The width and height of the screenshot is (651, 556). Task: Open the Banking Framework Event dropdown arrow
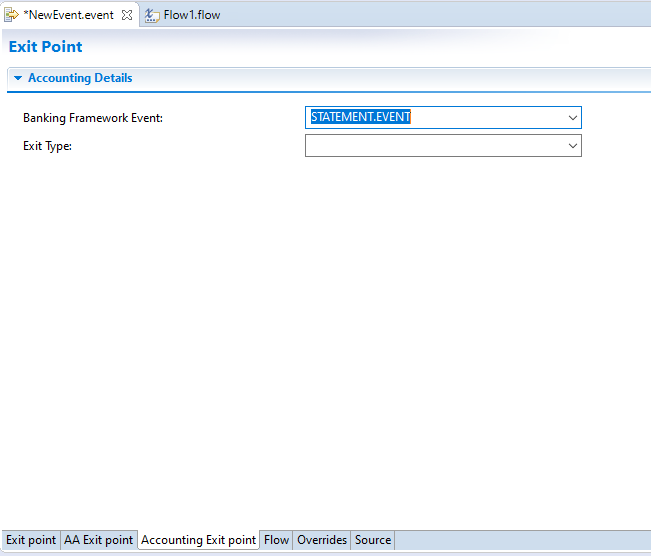[573, 118]
